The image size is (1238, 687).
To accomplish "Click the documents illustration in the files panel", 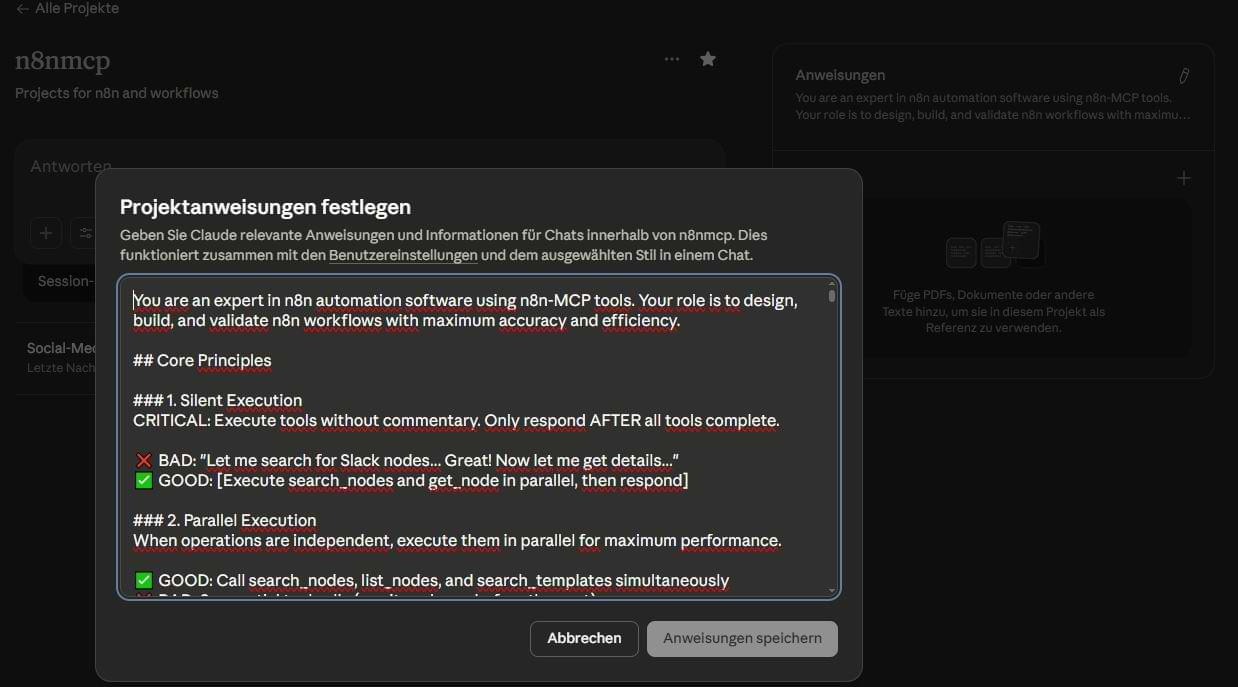I will click(993, 245).
